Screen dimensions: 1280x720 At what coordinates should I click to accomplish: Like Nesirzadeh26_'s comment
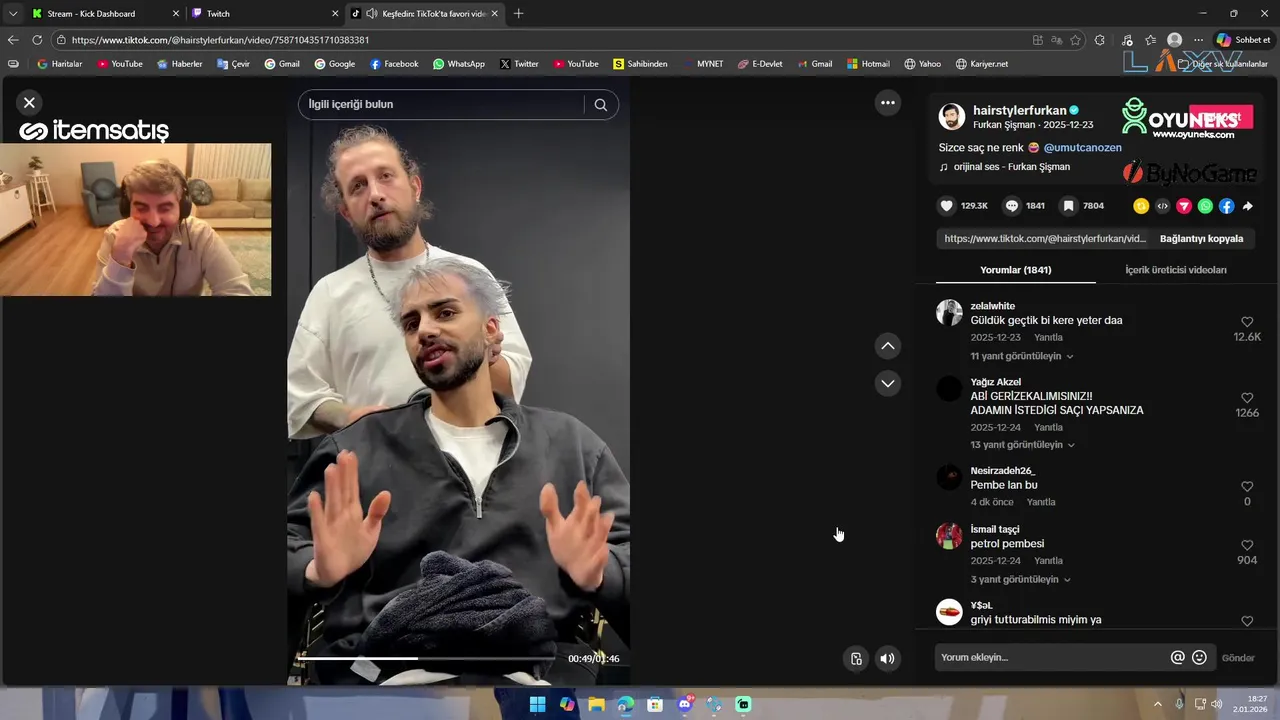click(x=1247, y=486)
